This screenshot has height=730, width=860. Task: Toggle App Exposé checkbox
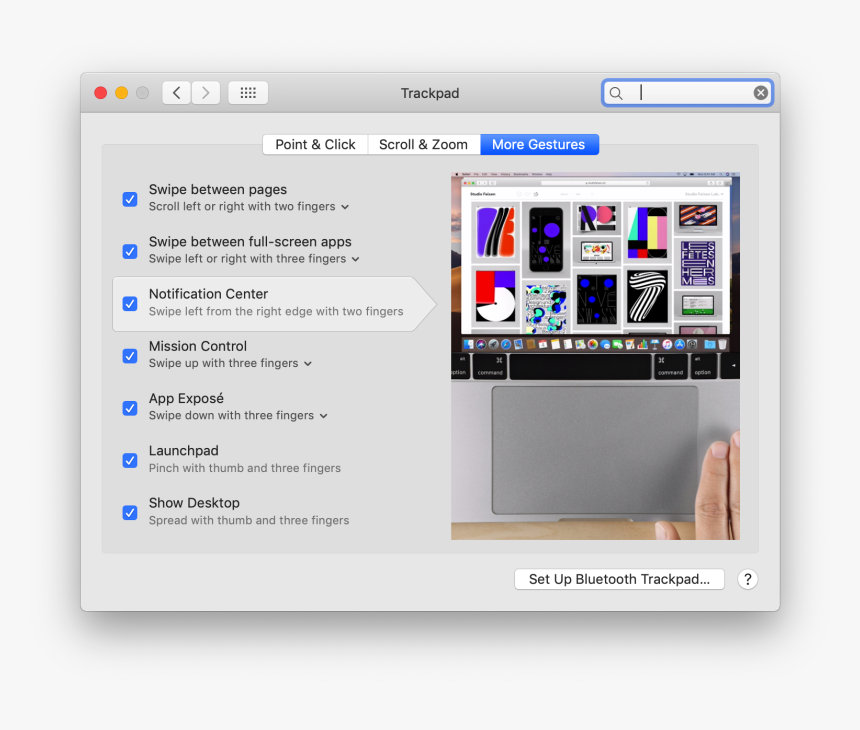130,408
